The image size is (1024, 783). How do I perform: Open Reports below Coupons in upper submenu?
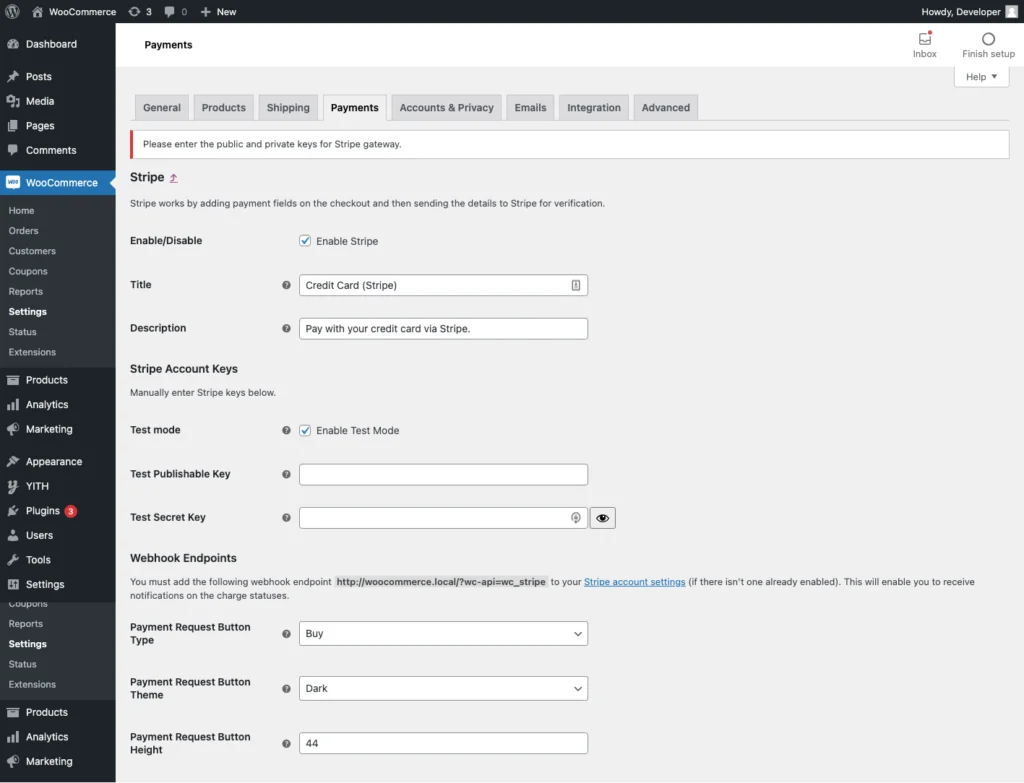coord(25,292)
